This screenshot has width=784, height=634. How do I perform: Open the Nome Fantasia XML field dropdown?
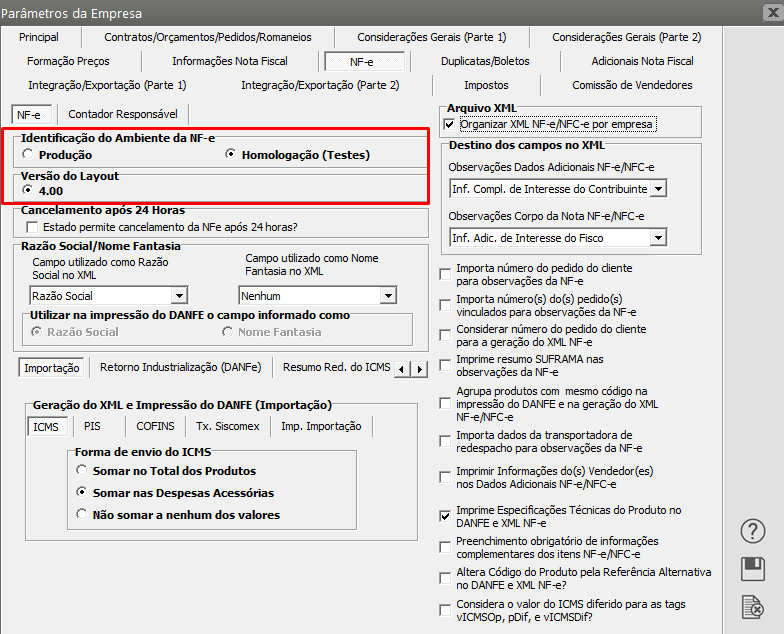(388, 296)
